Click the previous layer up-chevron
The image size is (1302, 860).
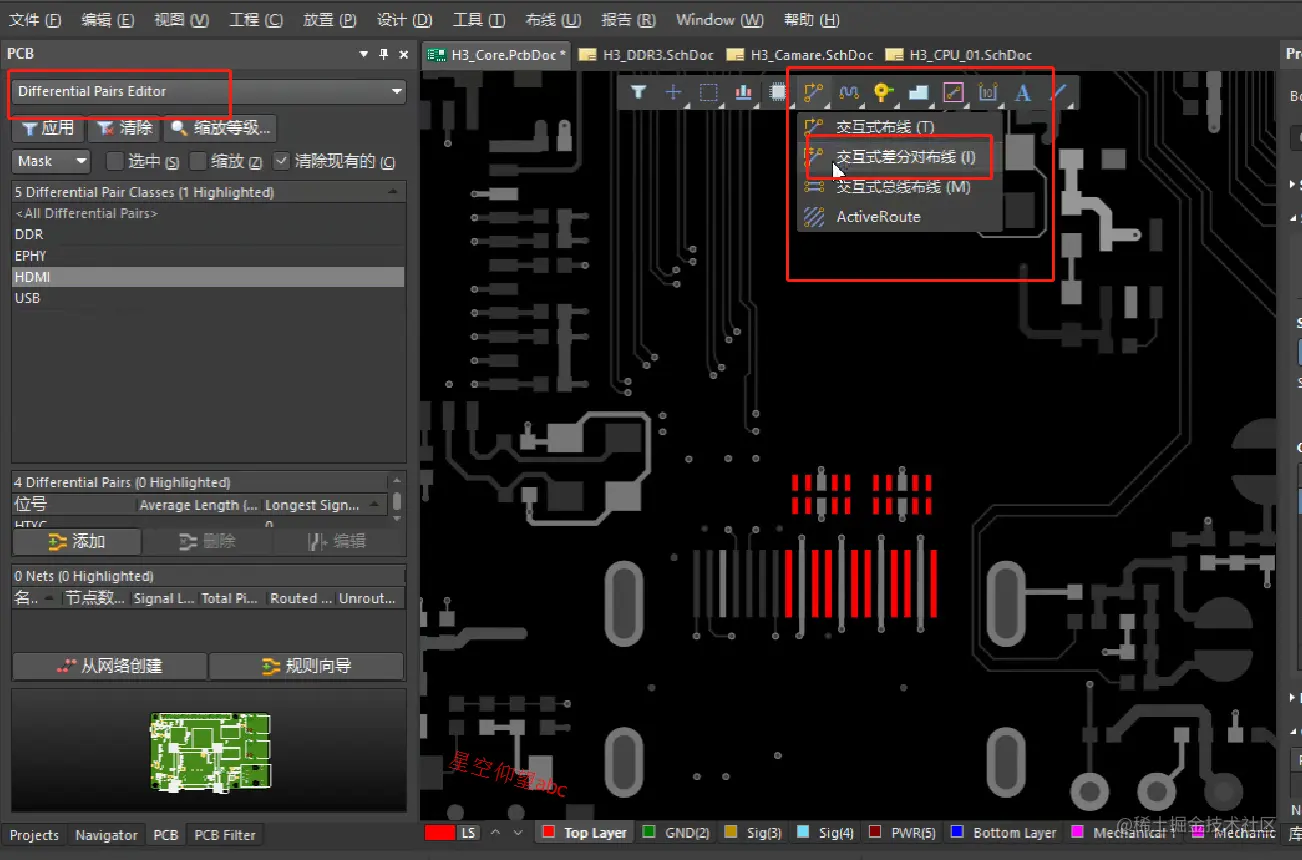coord(495,832)
